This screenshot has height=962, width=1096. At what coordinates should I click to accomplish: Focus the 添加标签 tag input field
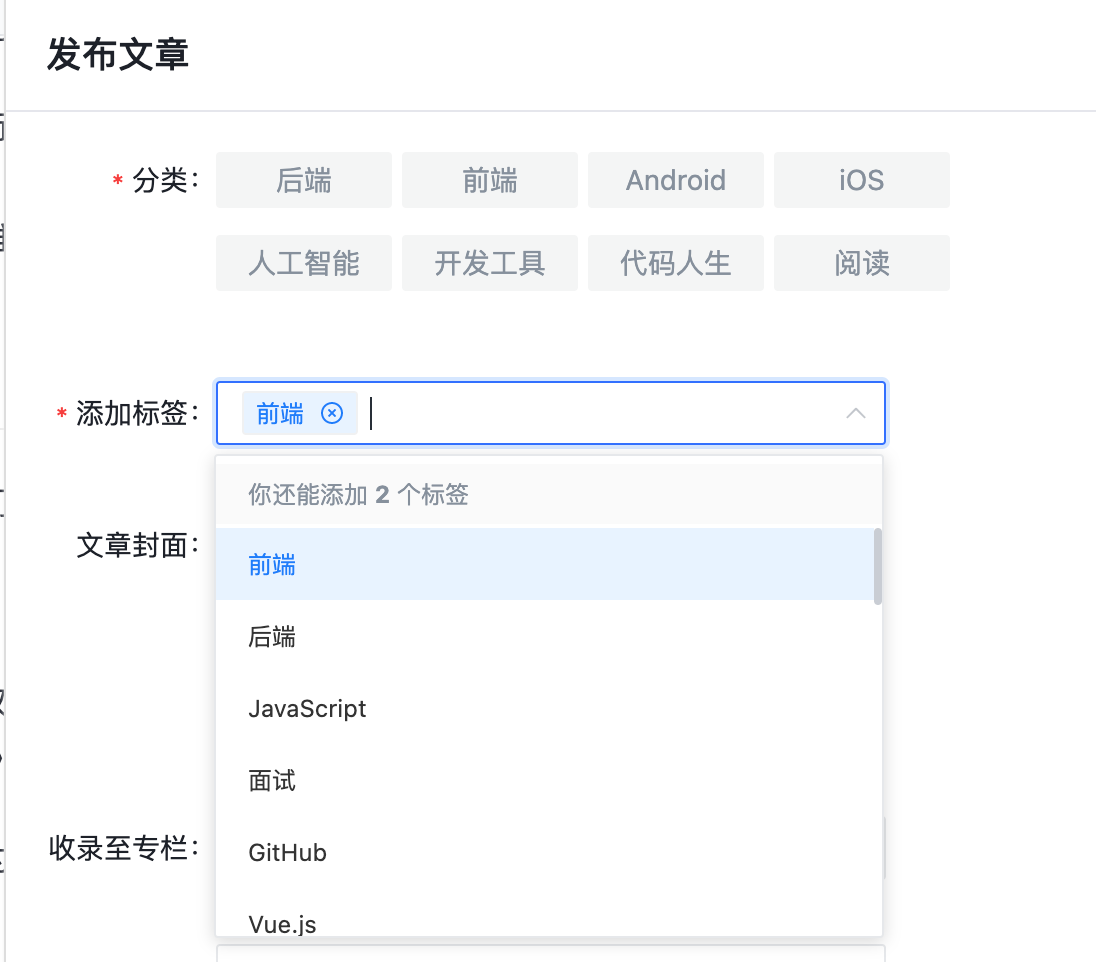(x=600, y=413)
